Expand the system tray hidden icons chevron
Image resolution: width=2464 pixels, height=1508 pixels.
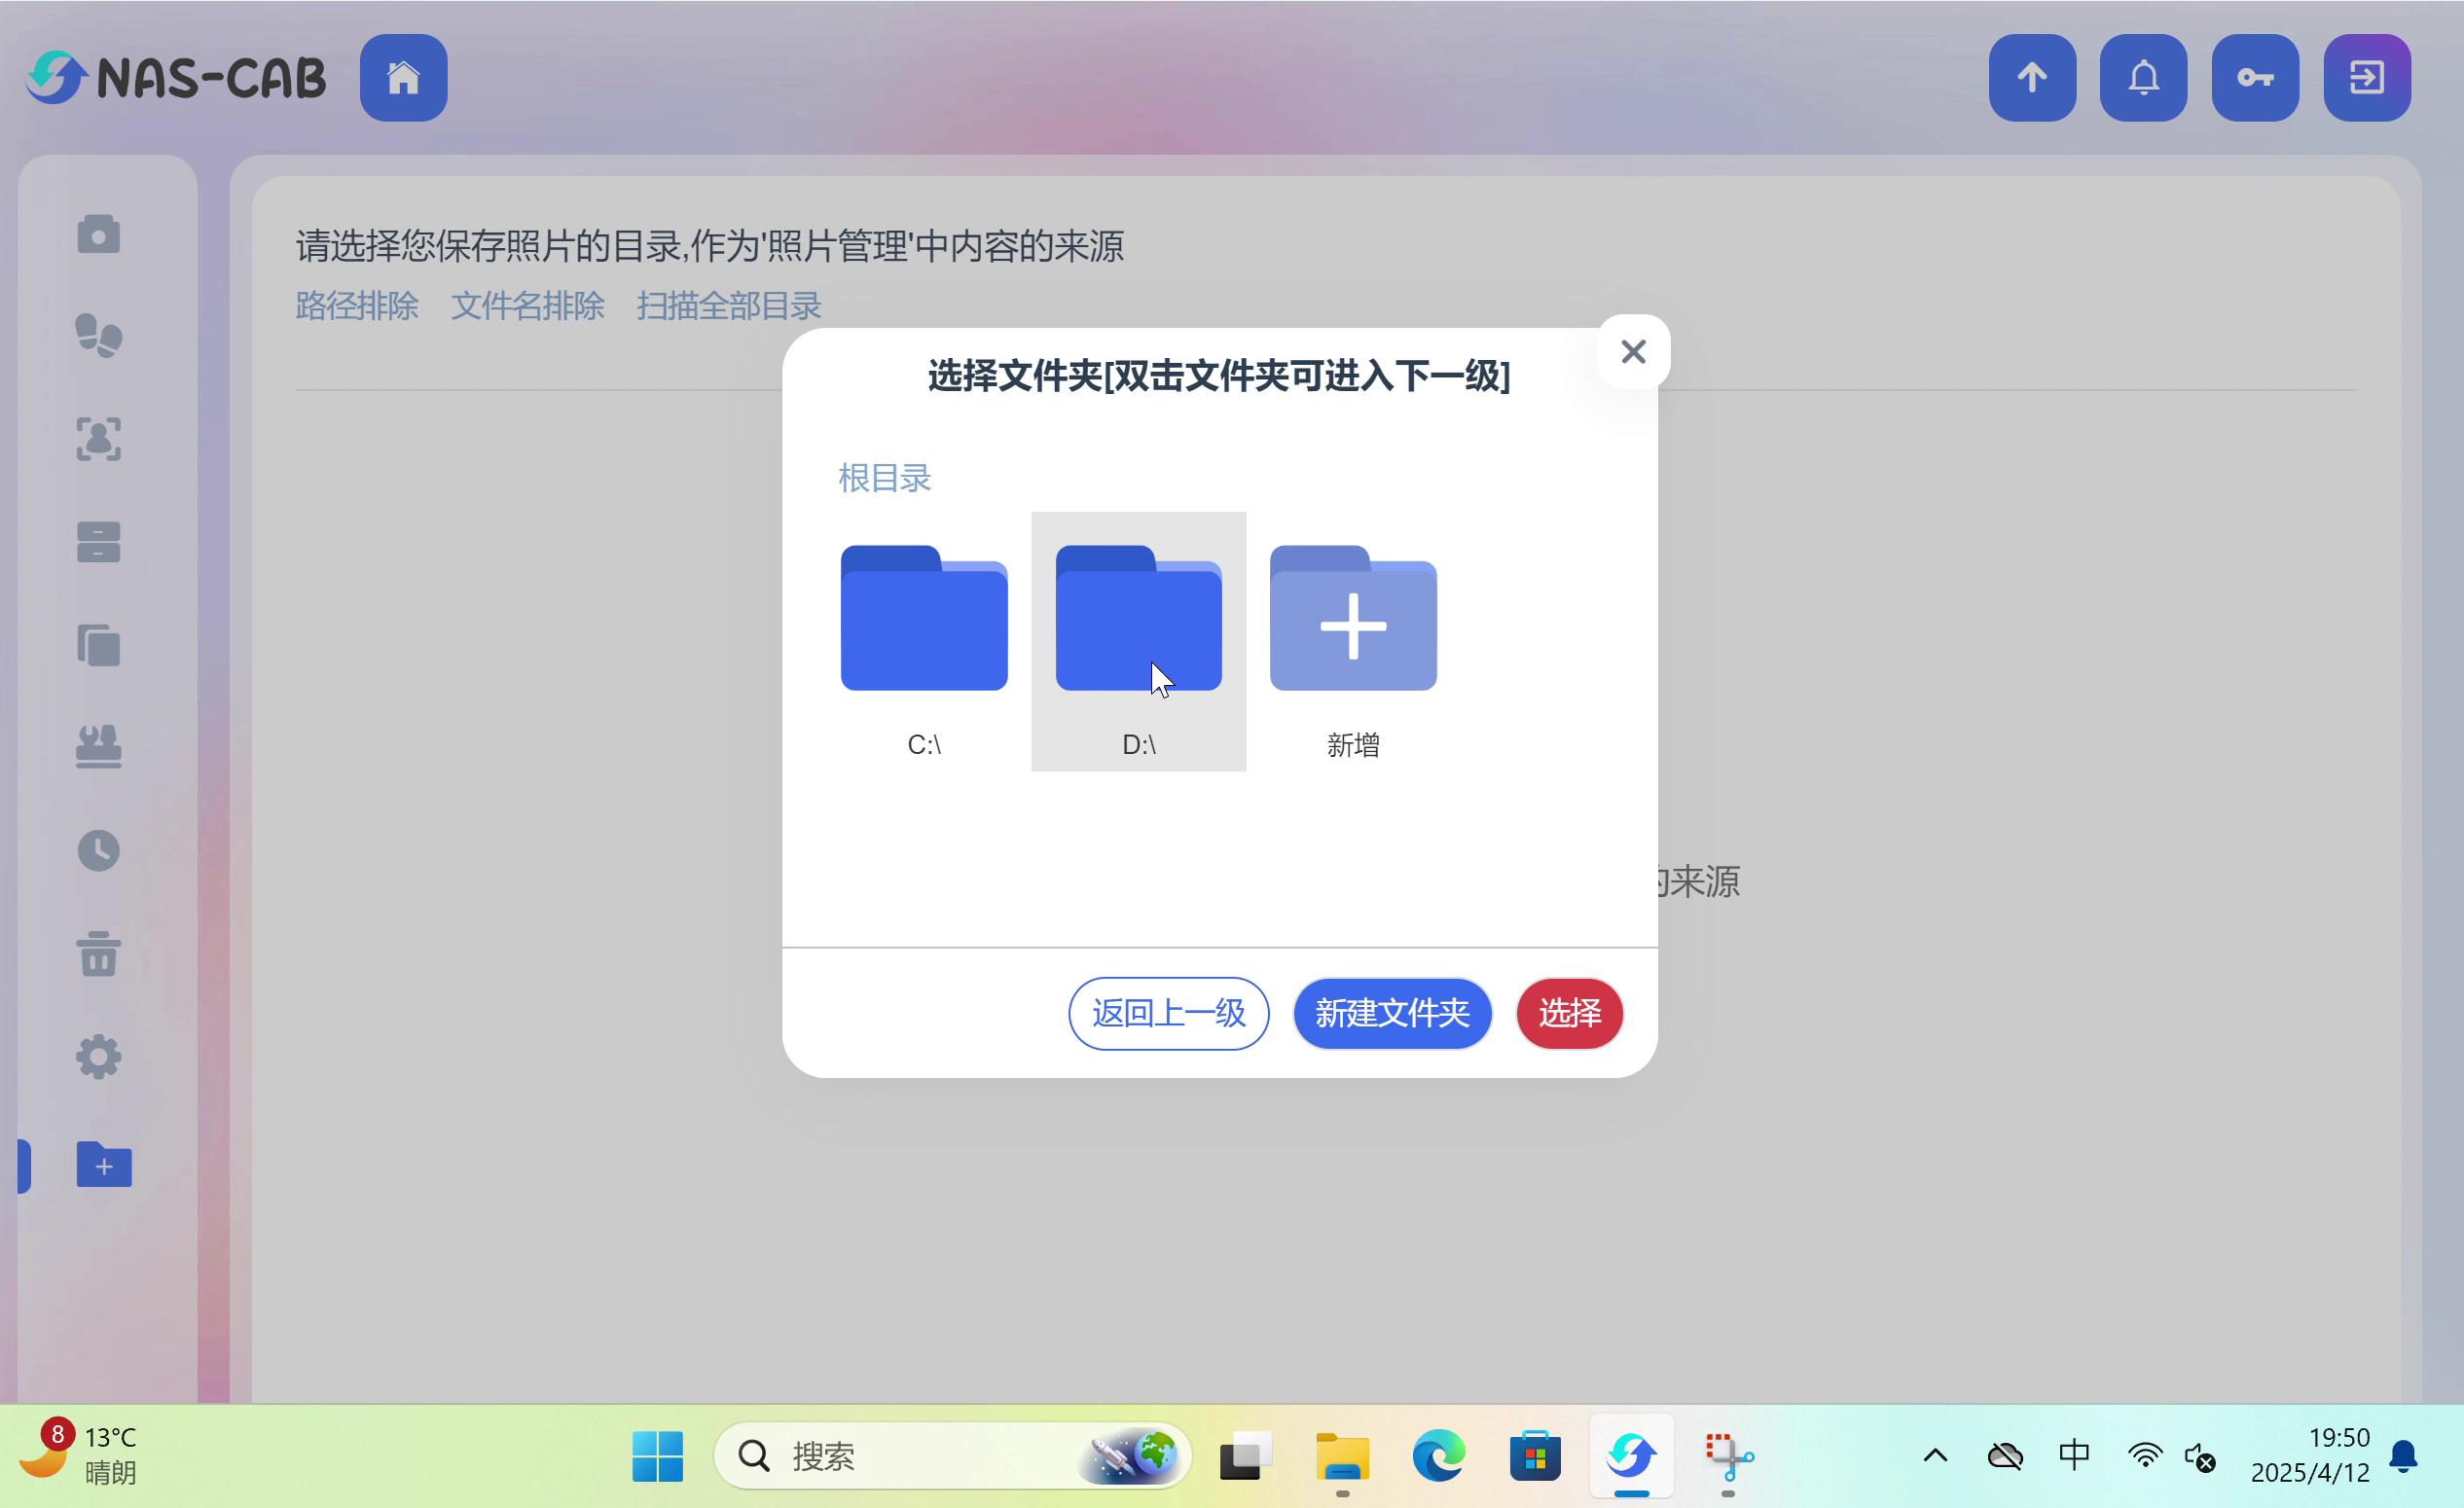(1935, 1455)
